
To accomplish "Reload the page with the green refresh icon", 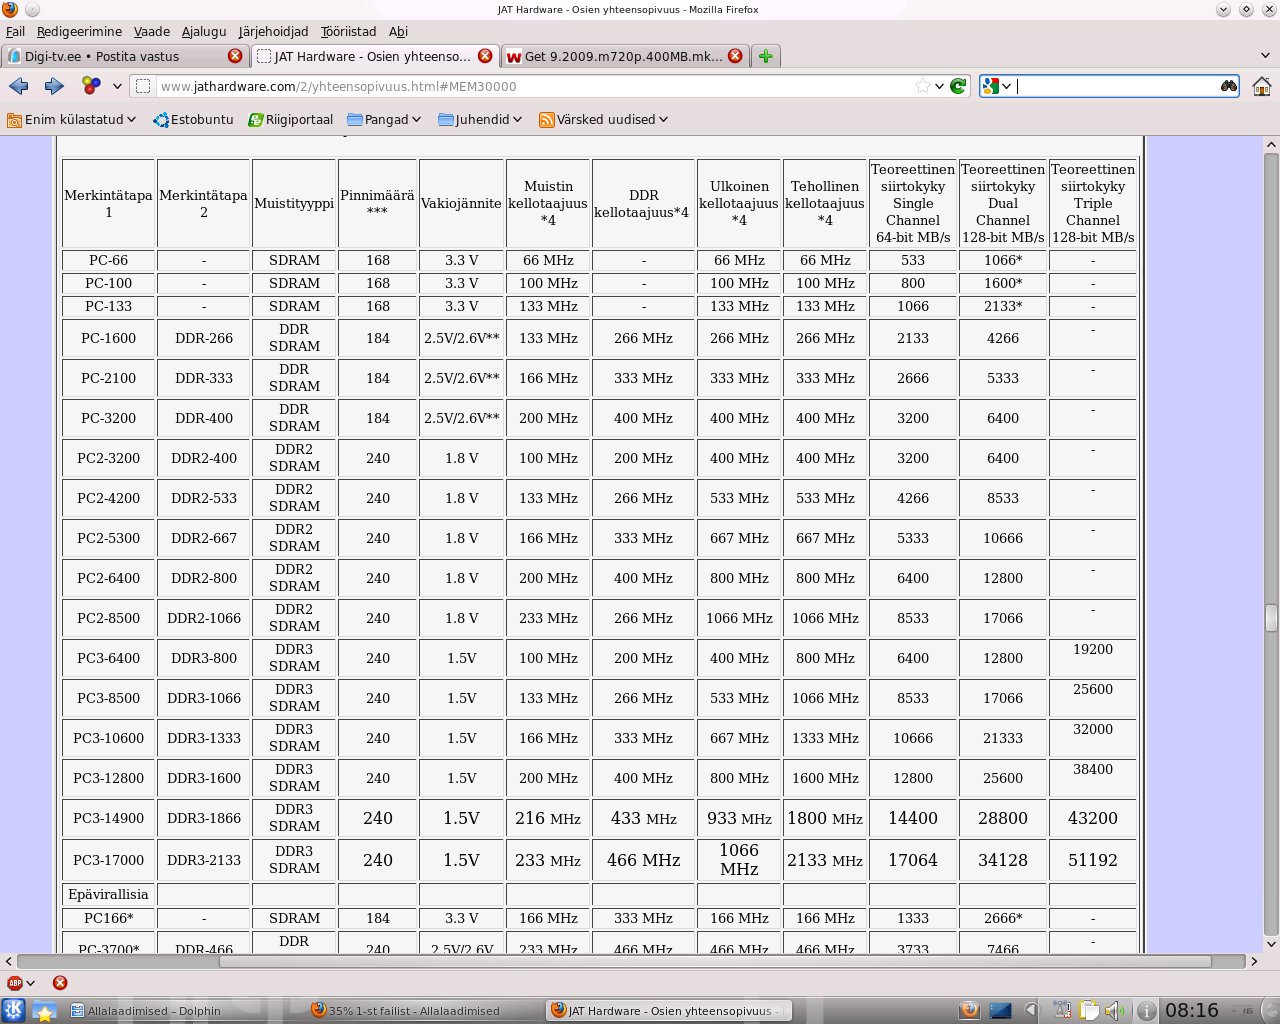I will tap(958, 86).
